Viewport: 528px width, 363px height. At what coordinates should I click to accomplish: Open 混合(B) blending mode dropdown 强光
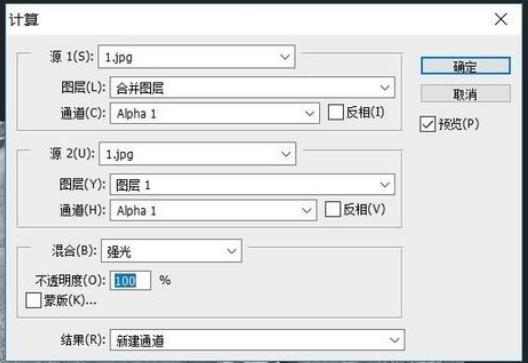pyautogui.click(x=171, y=251)
